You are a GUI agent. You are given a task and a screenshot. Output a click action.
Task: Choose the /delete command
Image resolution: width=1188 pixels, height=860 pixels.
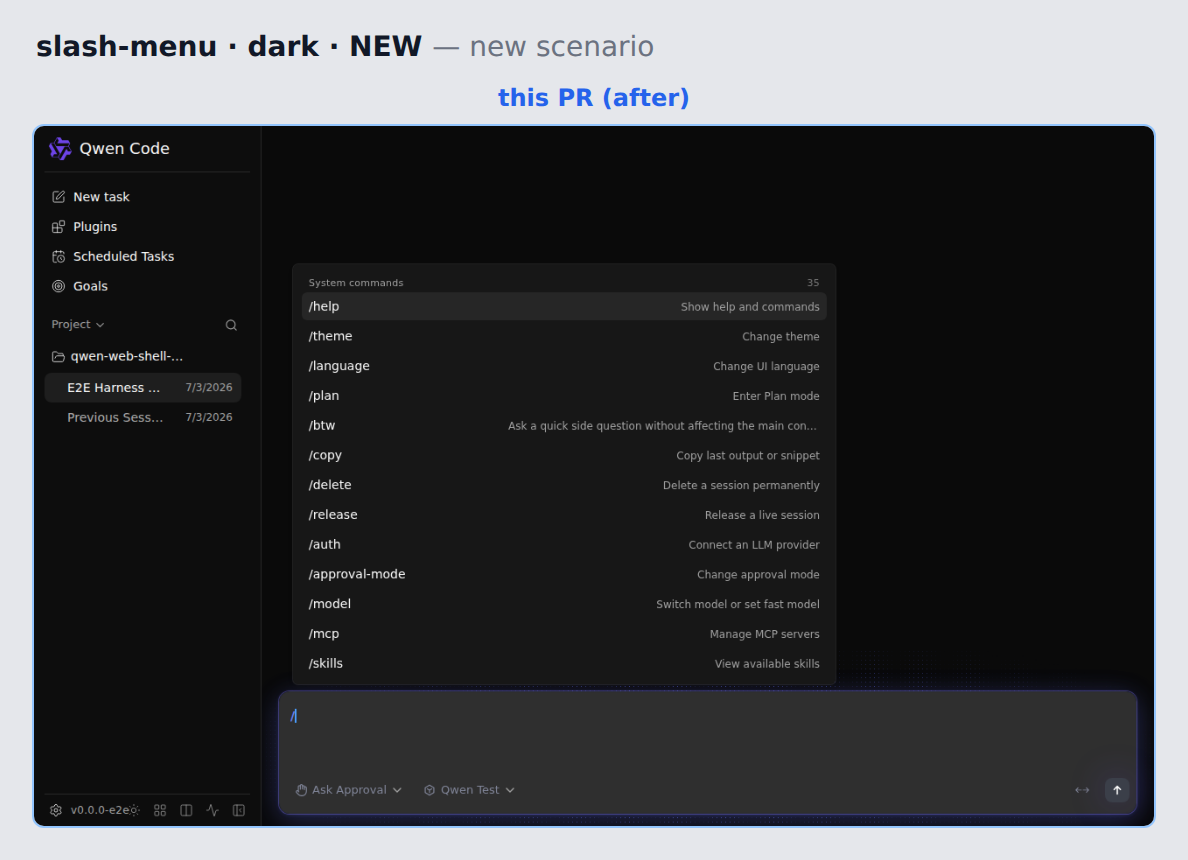click(564, 485)
